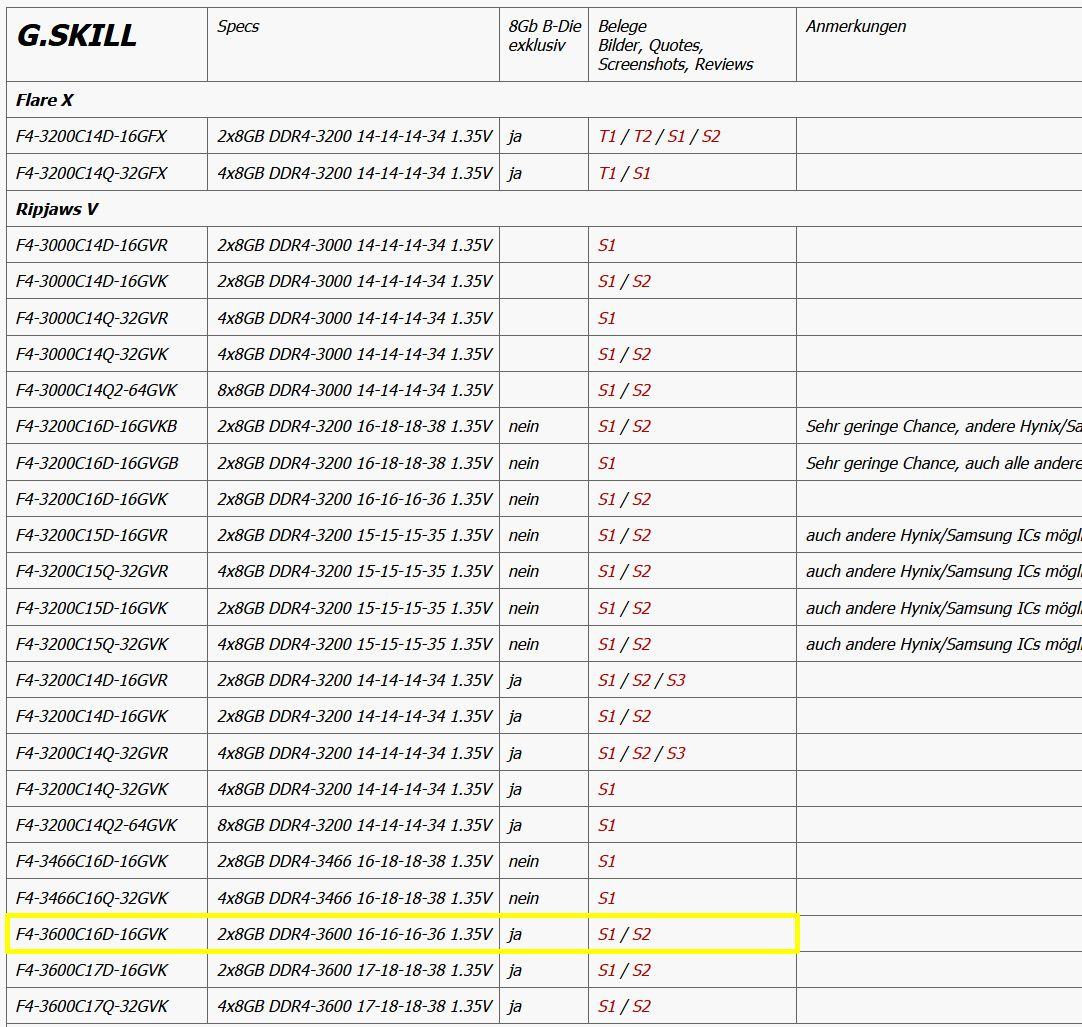This screenshot has width=1082, height=1027.
Task: Open S1 link in F4-3200C14D-16GVK row
Action: click(x=607, y=716)
